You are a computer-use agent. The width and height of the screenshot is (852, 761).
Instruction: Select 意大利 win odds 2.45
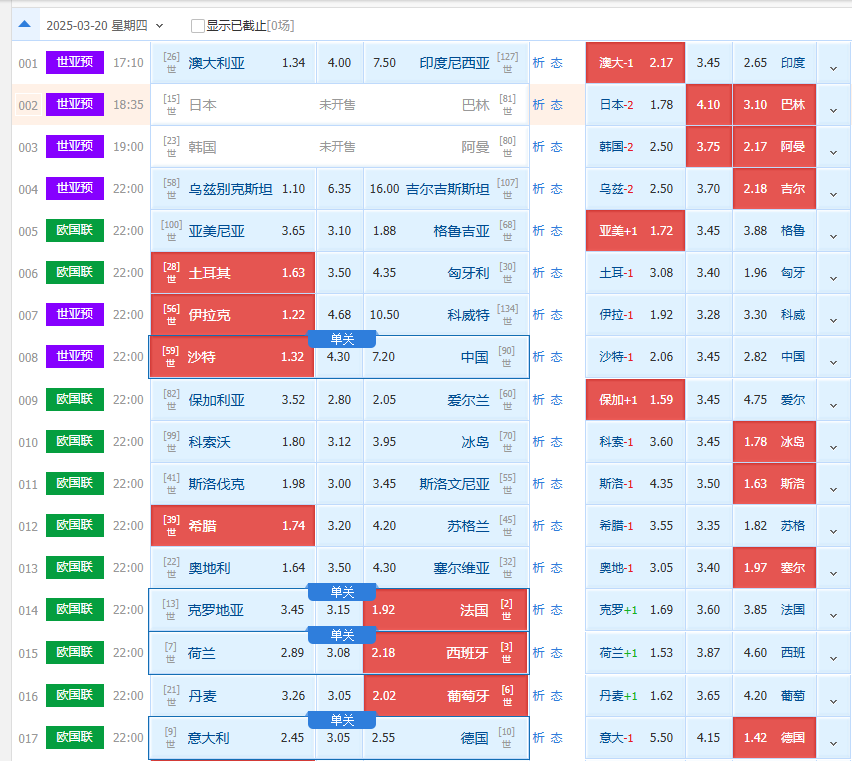point(232,738)
